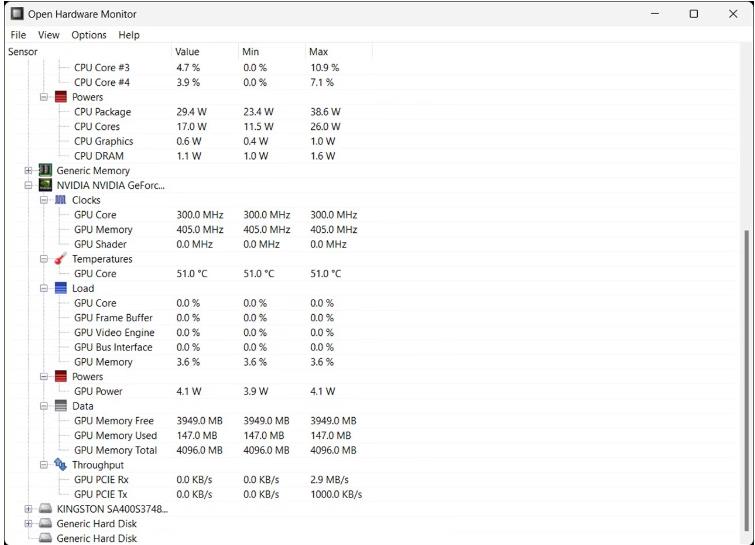The image size is (755, 545).
Task: Click the Open Hardware Monitor title bar icon
Action: coord(17,13)
